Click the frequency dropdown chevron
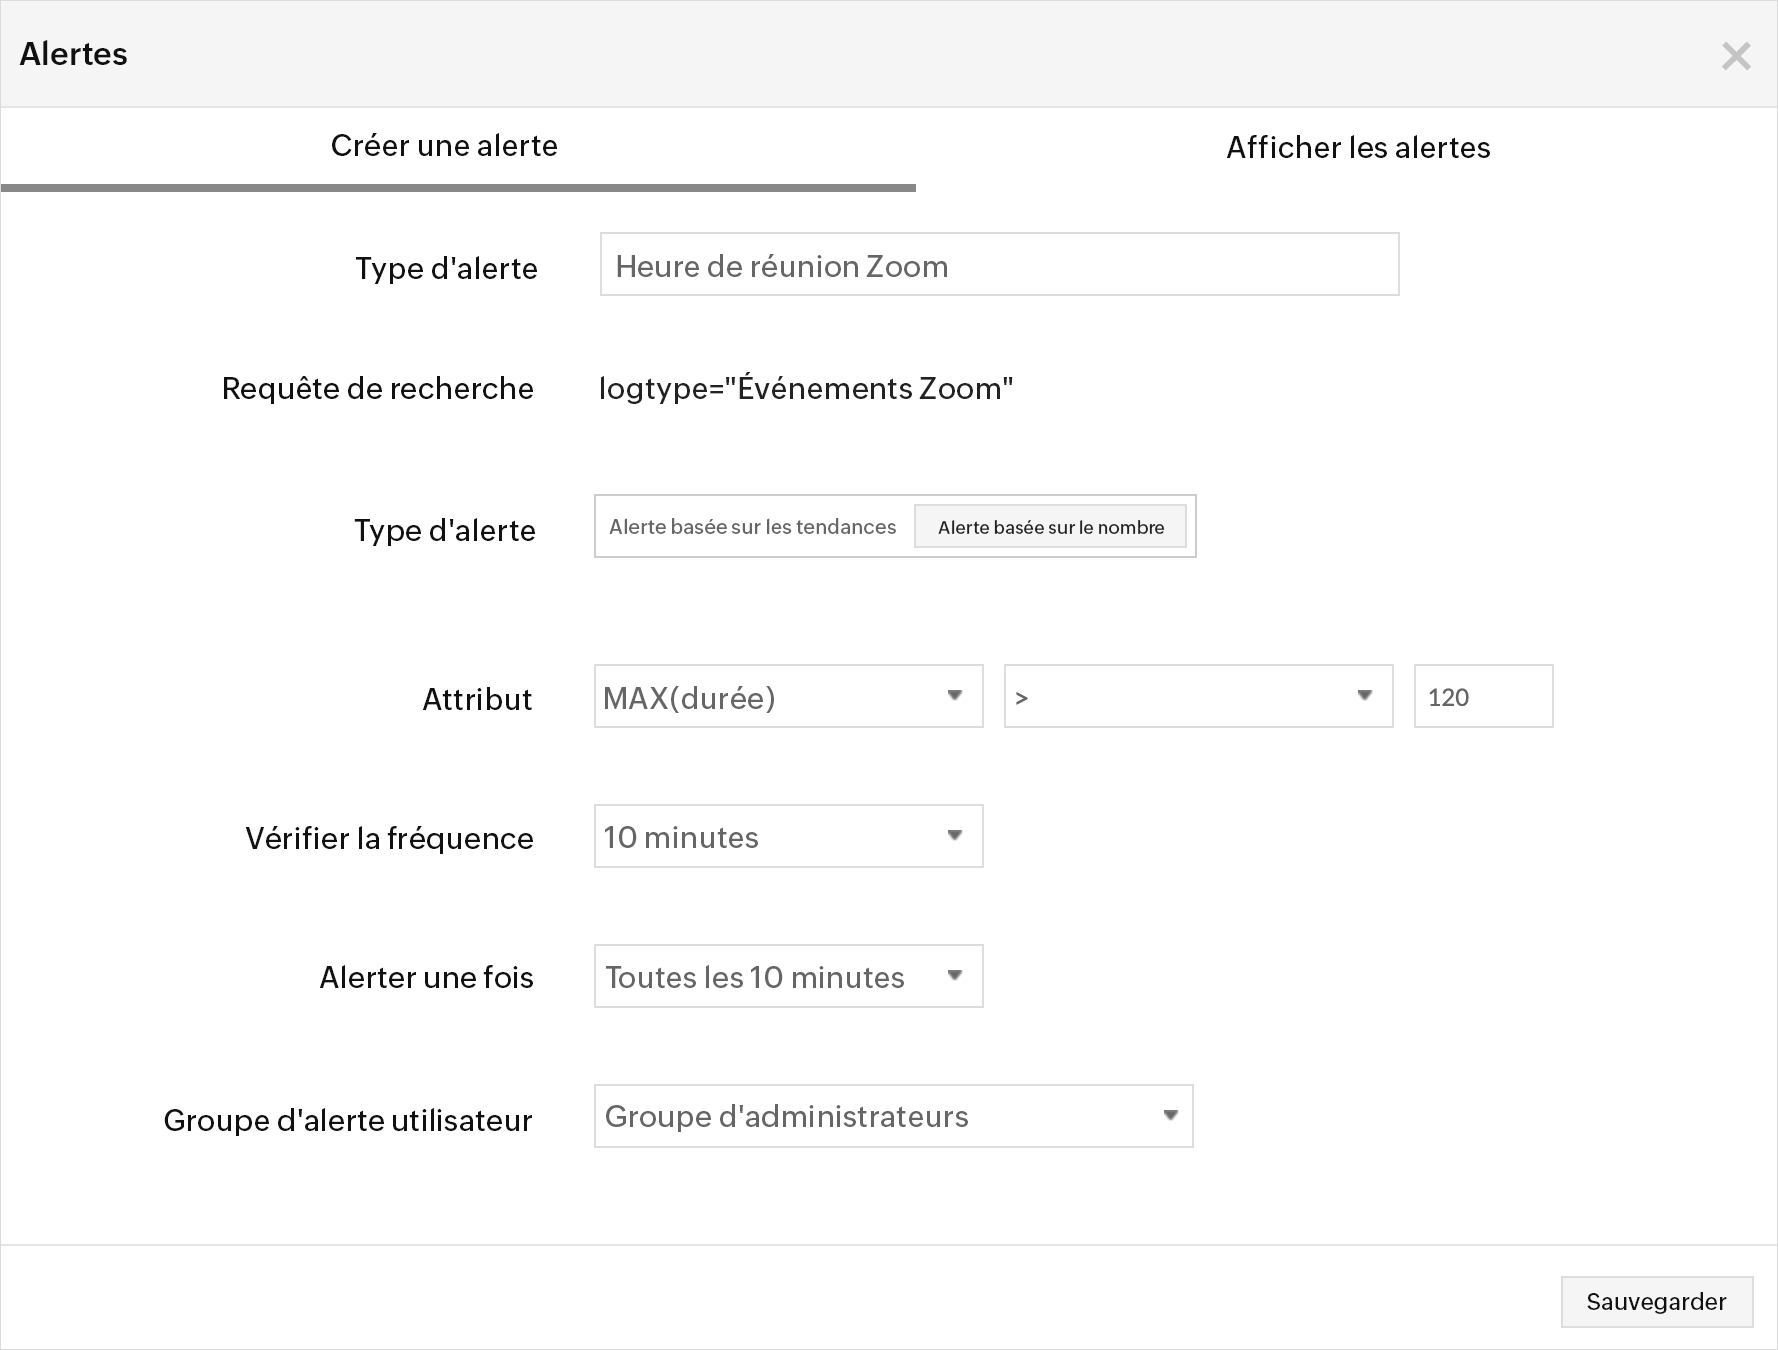The image size is (1778, 1350). [957, 837]
